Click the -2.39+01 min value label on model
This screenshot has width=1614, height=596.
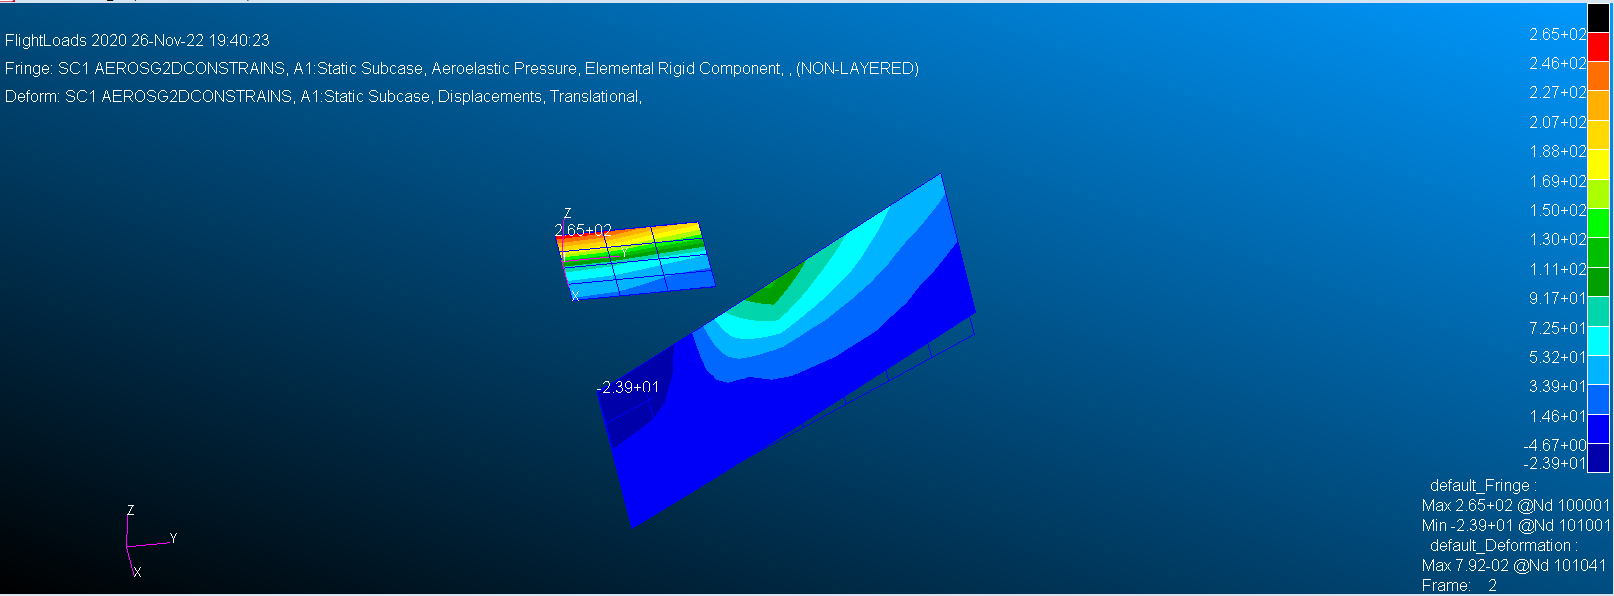click(627, 387)
